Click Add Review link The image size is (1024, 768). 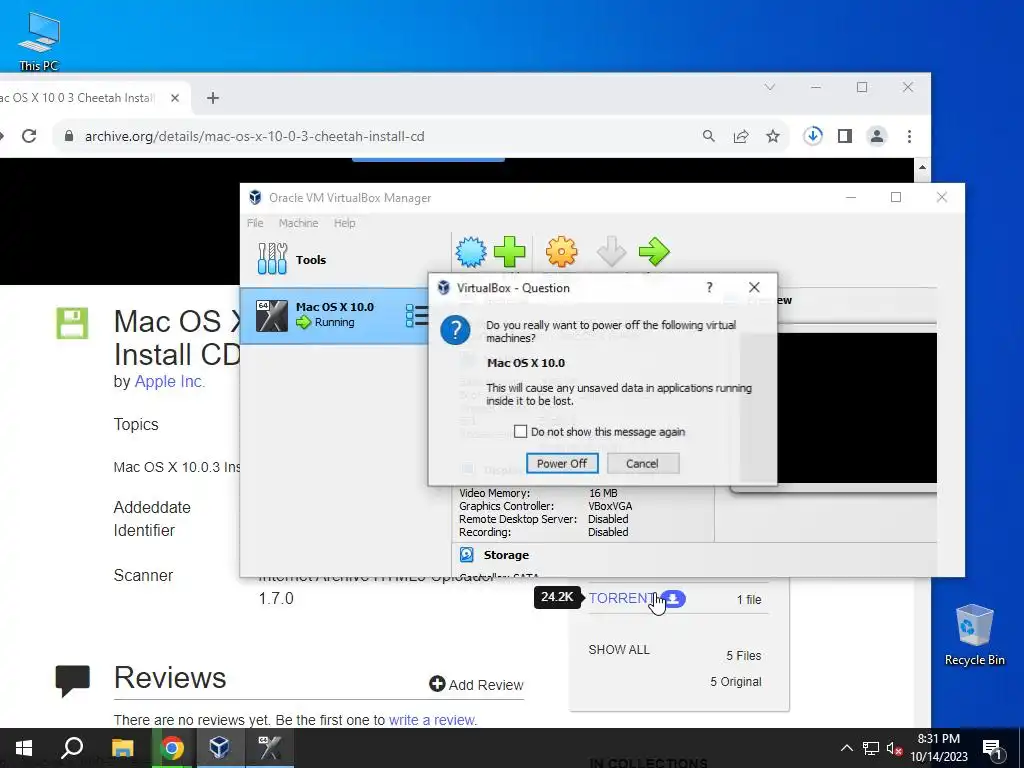point(477,684)
